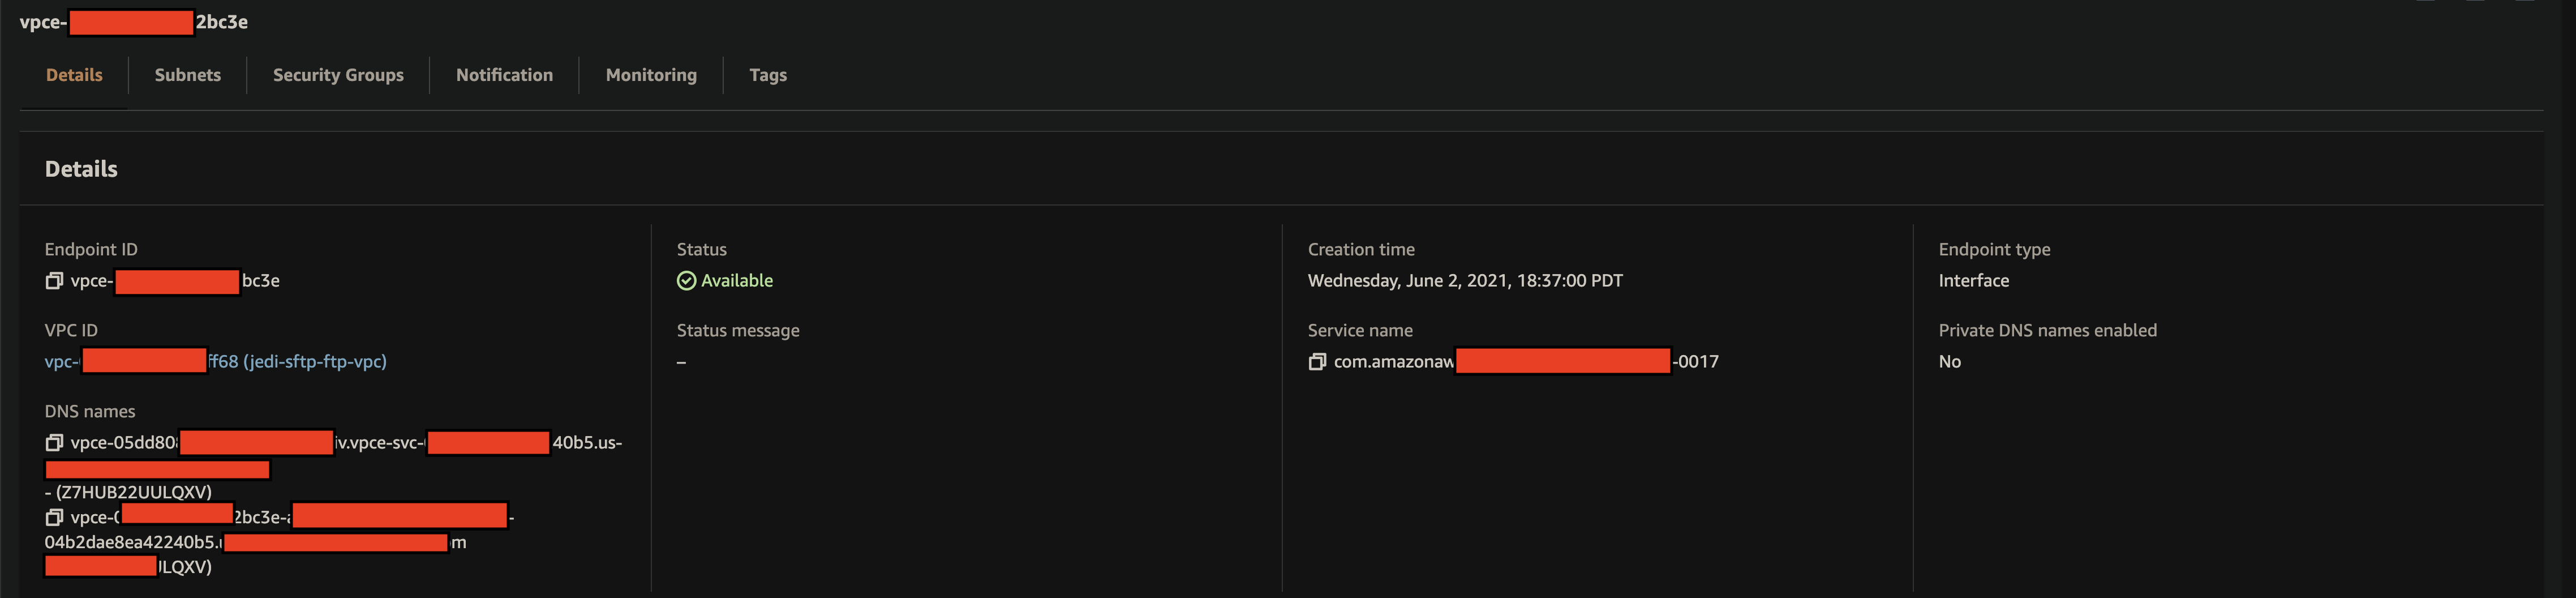Open the Security Groups tab
The image size is (2576, 598).
click(338, 75)
